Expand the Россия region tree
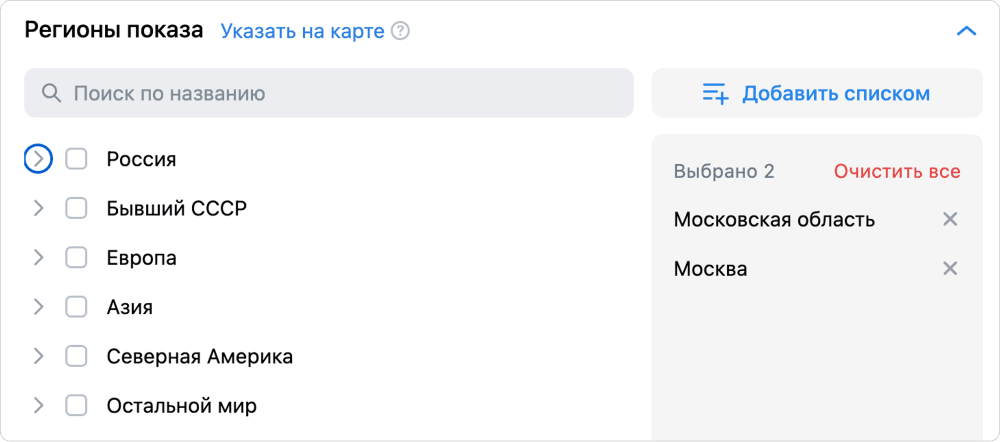This screenshot has width=1000, height=442. point(38,159)
